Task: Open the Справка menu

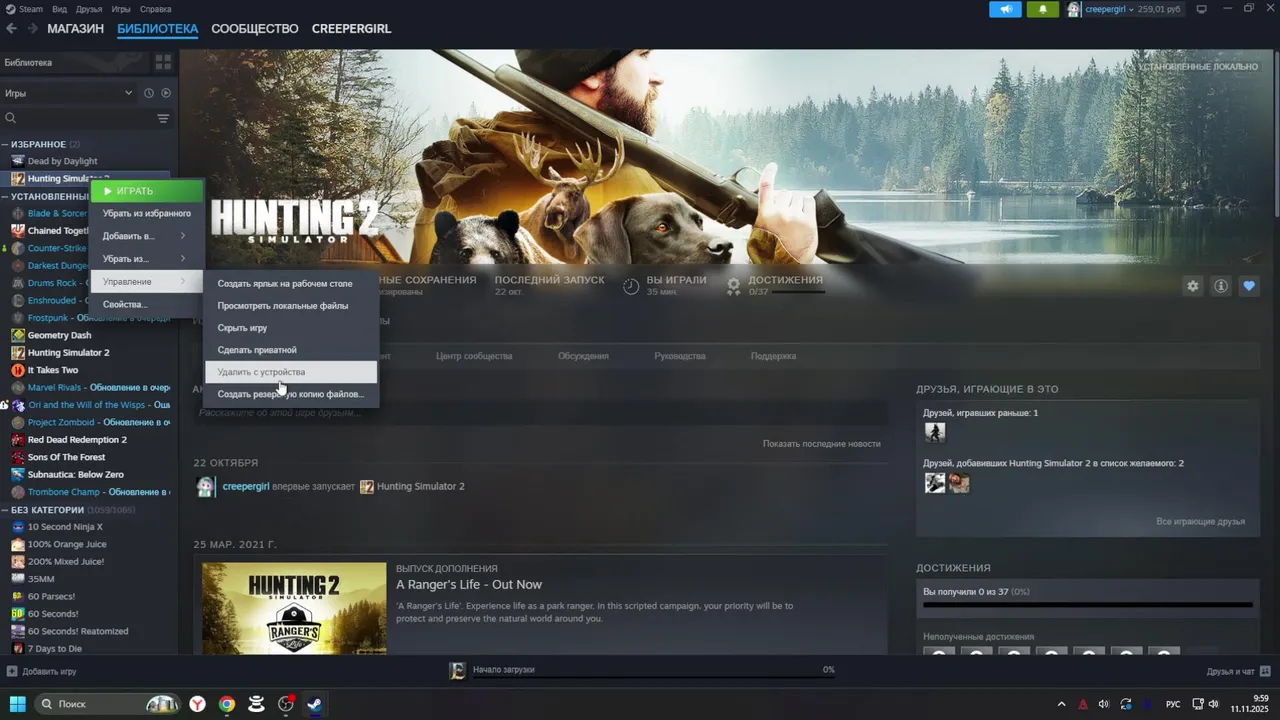Action: point(155,9)
